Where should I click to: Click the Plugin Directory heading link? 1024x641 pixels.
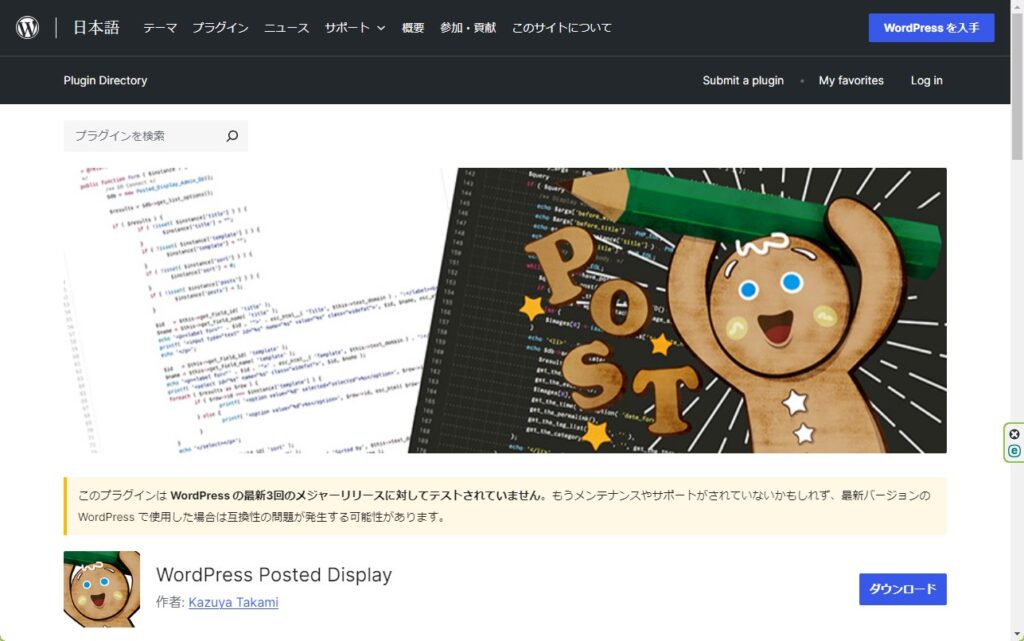point(105,80)
